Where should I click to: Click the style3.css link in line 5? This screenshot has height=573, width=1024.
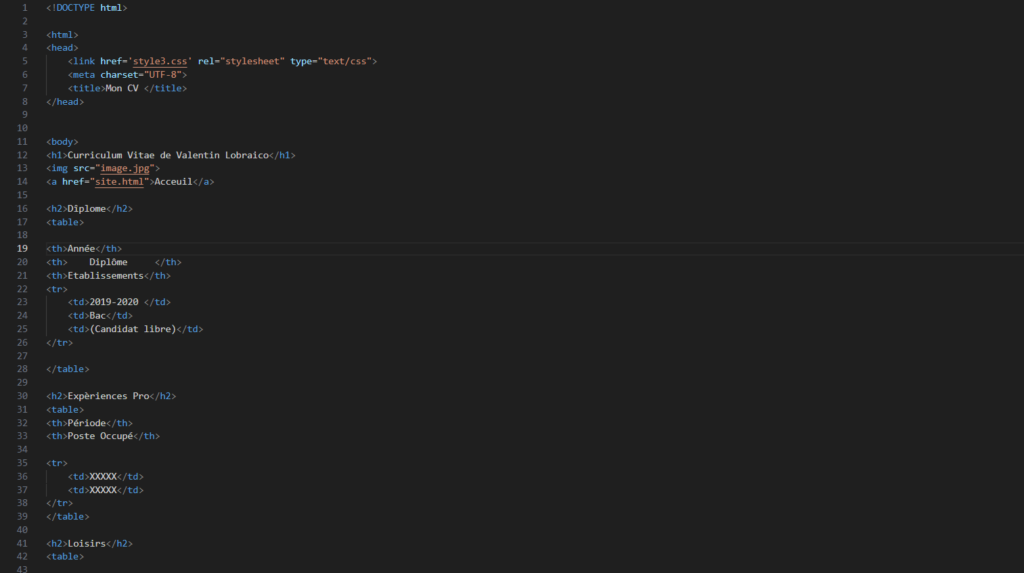(160, 61)
